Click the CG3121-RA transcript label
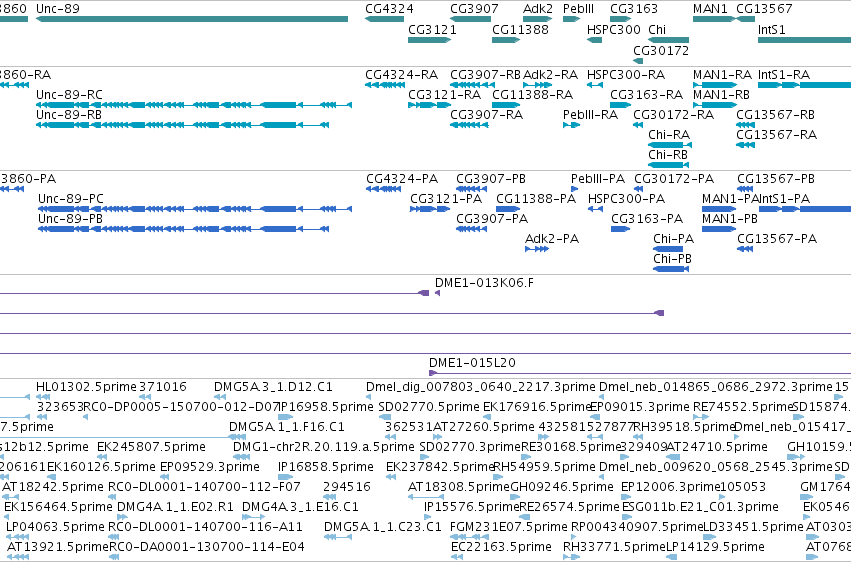Screen dimensions: 851x562 click(x=444, y=94)
